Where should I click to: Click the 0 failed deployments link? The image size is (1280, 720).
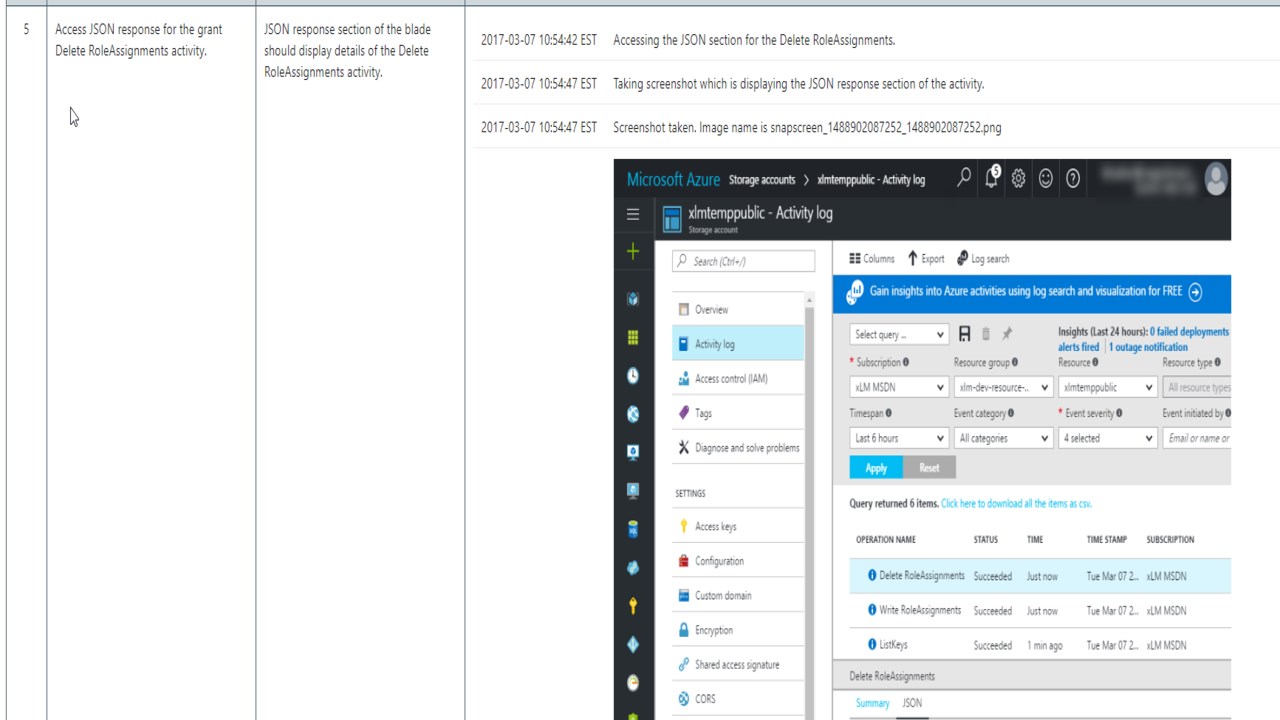(x=1189, y=332)
